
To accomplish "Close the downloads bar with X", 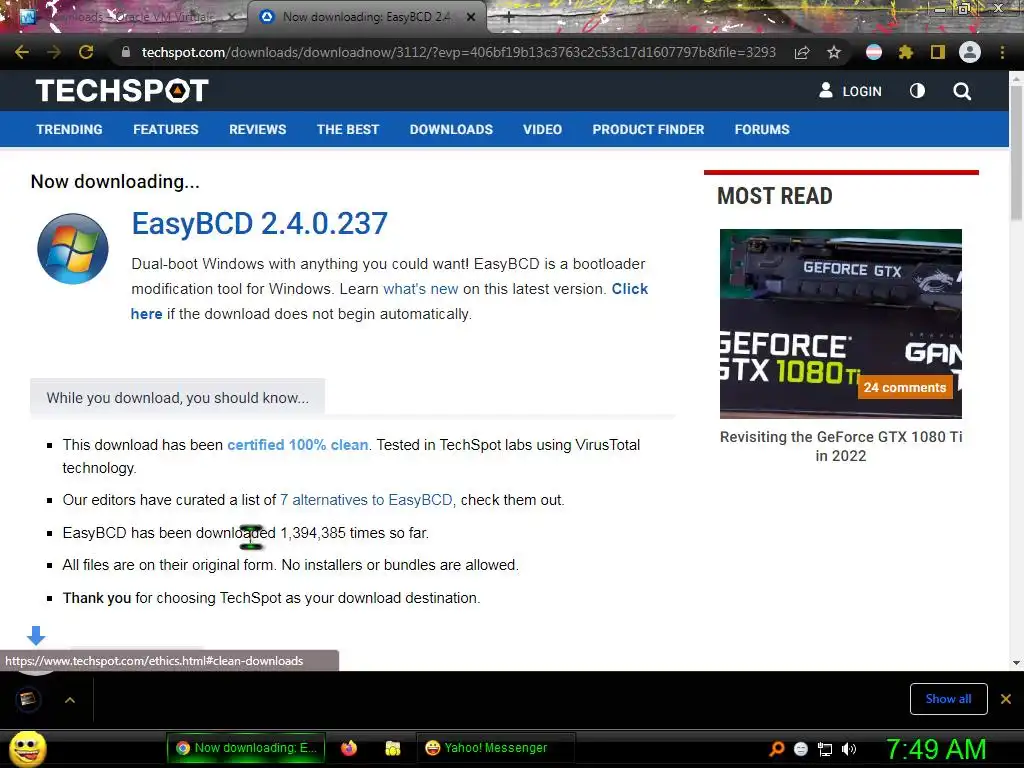I will tap(1006, 699).
